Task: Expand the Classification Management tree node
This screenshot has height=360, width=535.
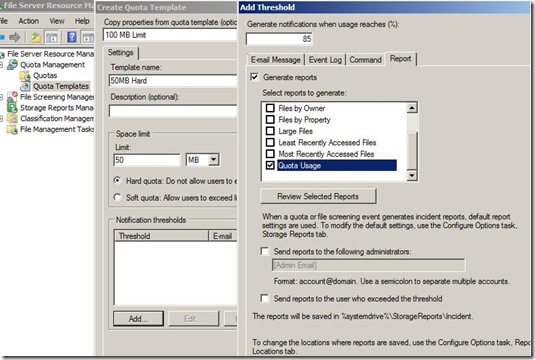Action: coord(1,118)
